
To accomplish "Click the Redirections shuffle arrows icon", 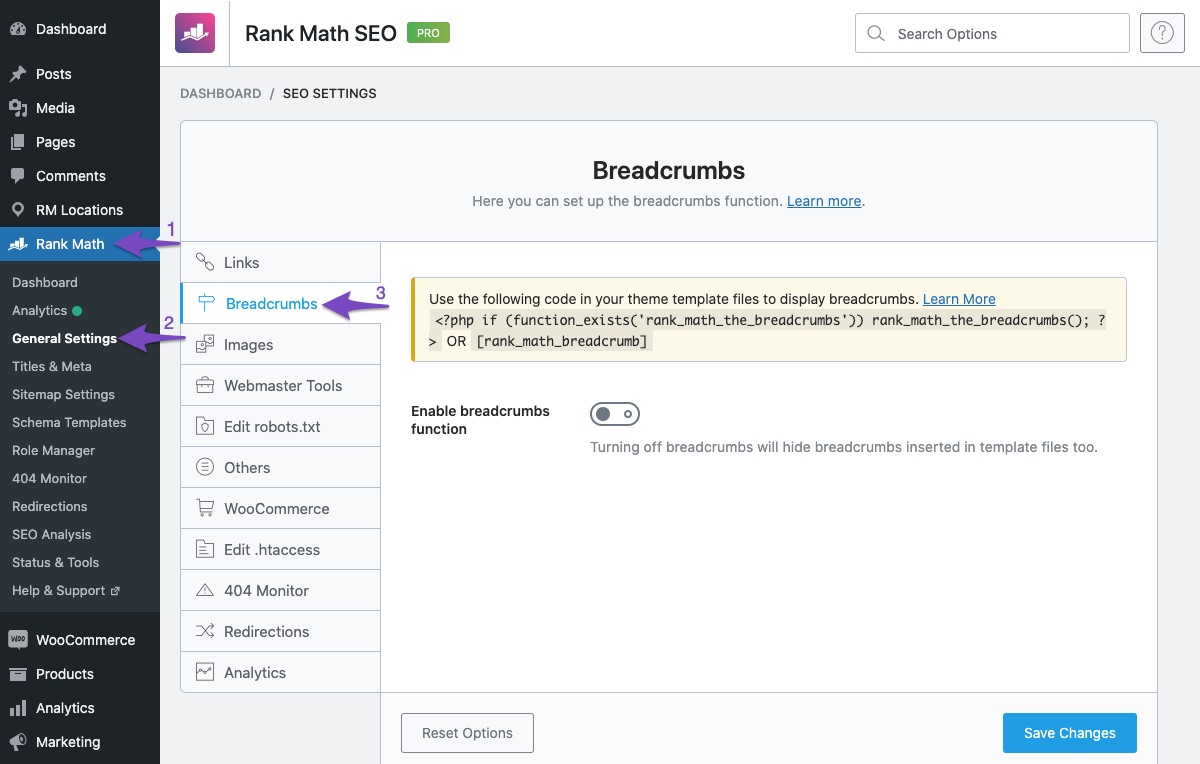I will [205, 631].
